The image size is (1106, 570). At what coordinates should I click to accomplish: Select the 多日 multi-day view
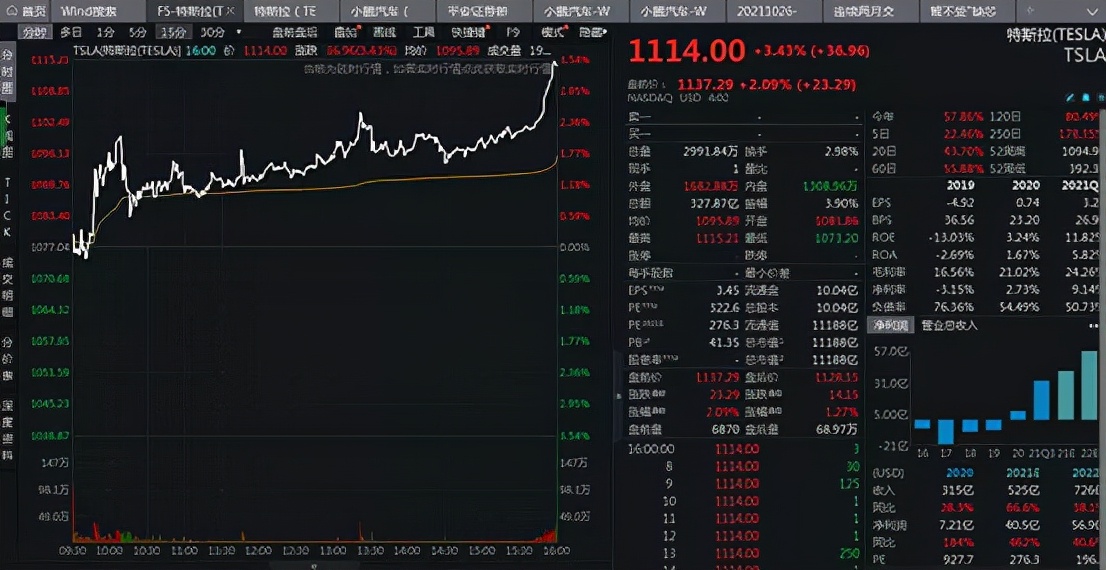click(x=71, y=32)
